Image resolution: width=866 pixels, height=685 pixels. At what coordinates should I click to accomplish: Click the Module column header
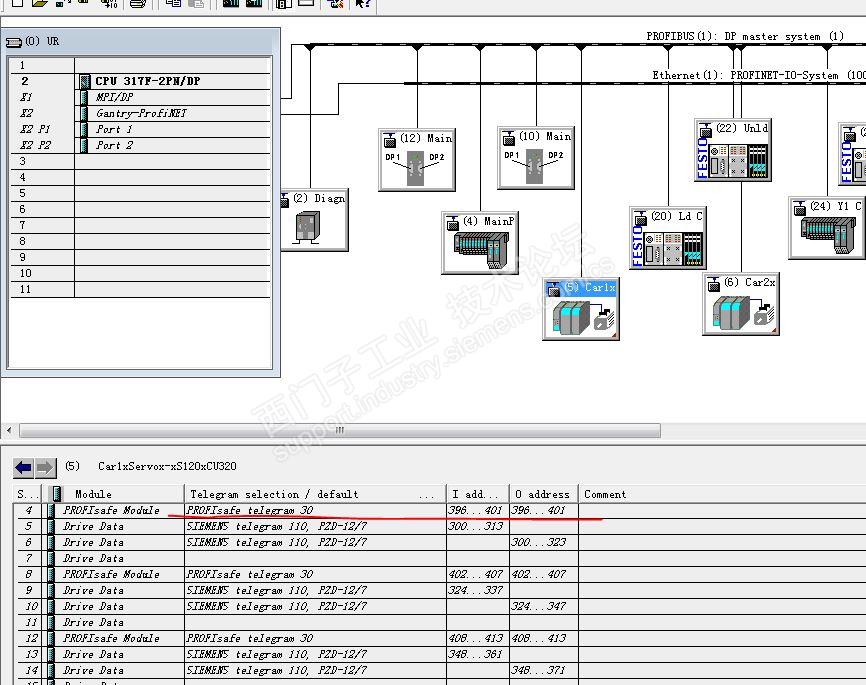[94, 494]
